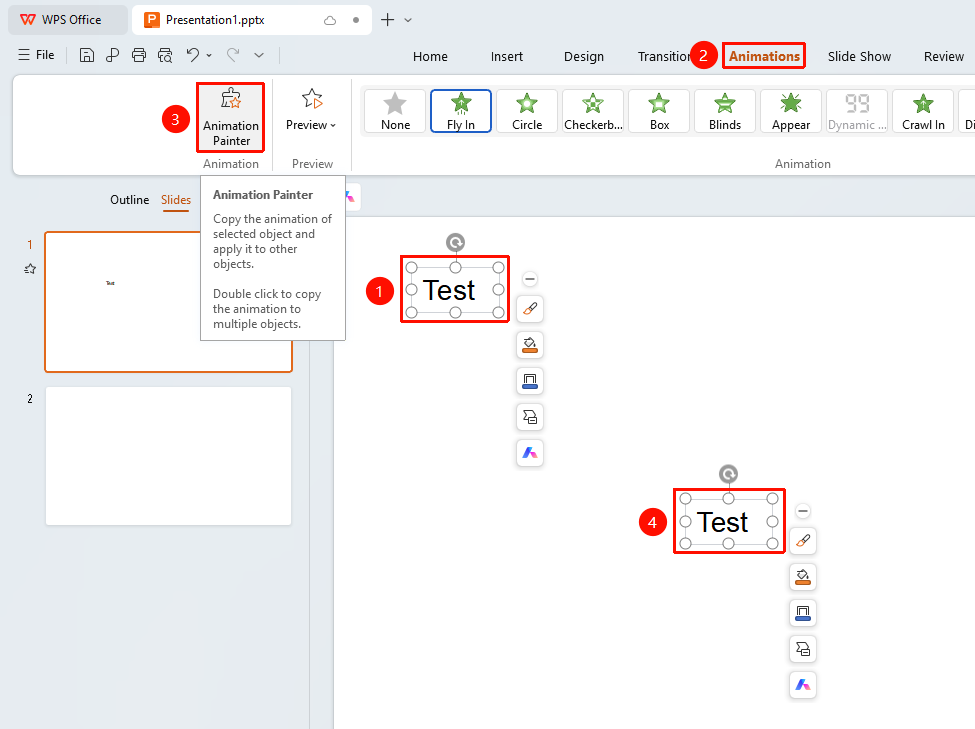The height and width of the screenshot is (729, 975).
Task: Click the brush style icon beside upper Test box
Action: point(530,309)
